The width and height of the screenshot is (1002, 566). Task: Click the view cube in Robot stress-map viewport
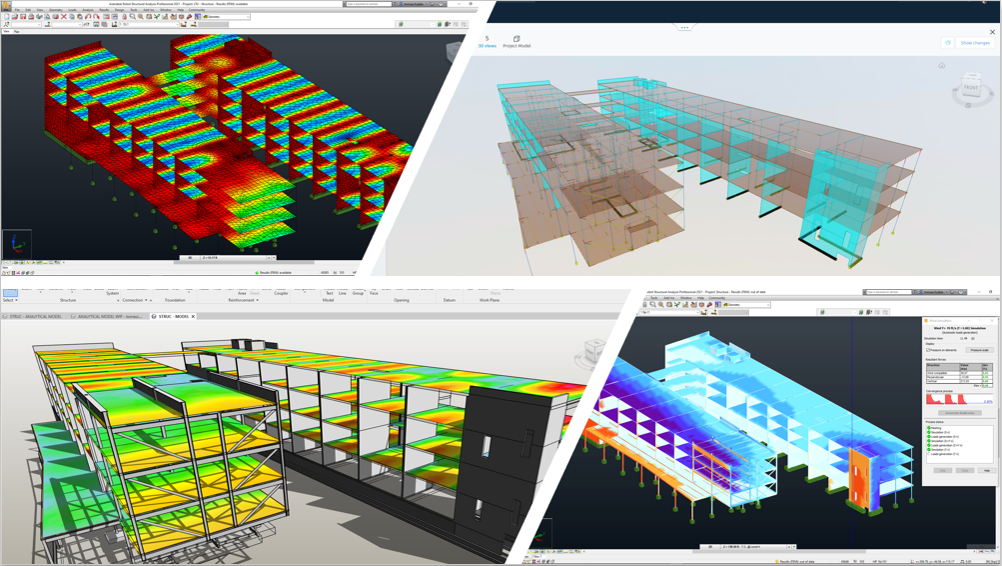point(455,51)
